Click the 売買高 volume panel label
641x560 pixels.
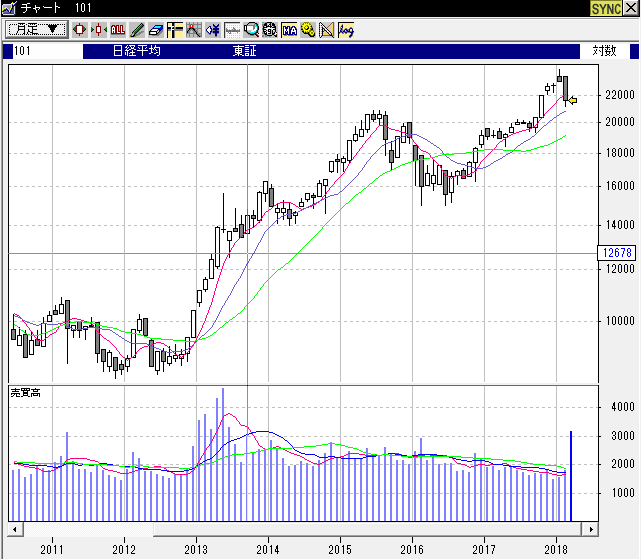pos(25,393)
